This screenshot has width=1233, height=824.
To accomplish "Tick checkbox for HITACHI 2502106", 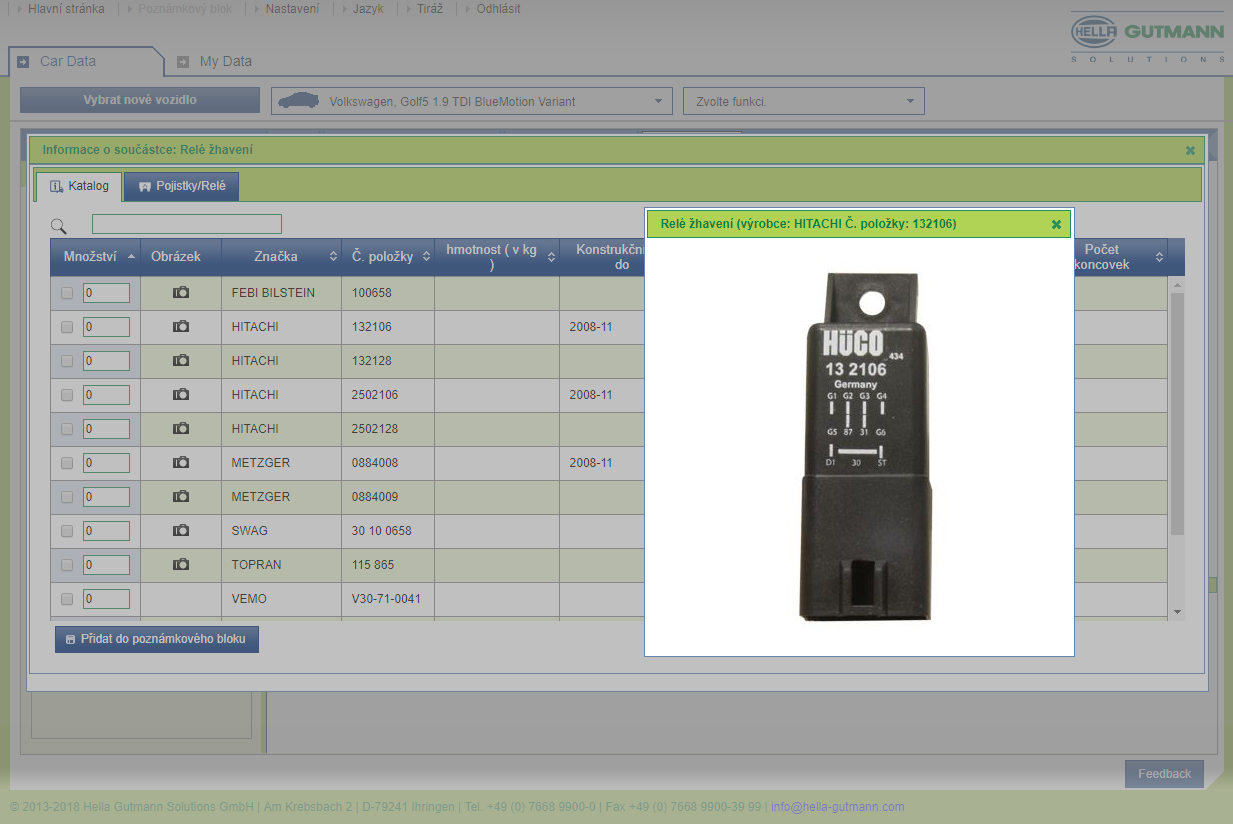I will point(67,395).
